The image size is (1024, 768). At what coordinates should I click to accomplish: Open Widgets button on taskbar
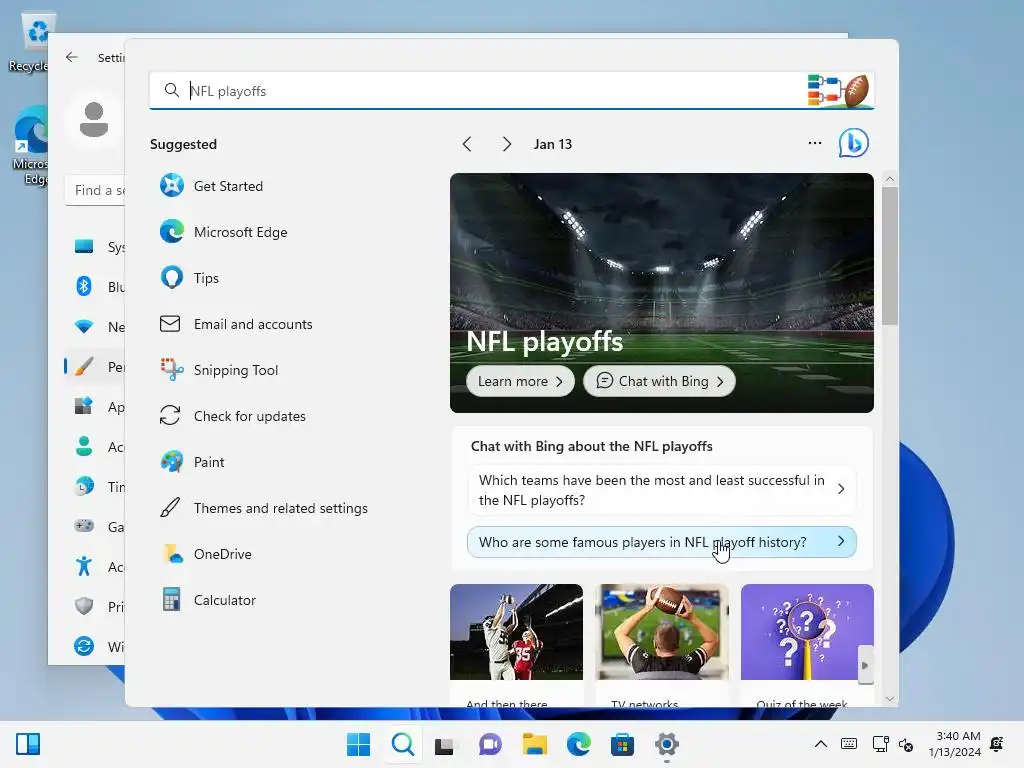[x=27, y=744]
